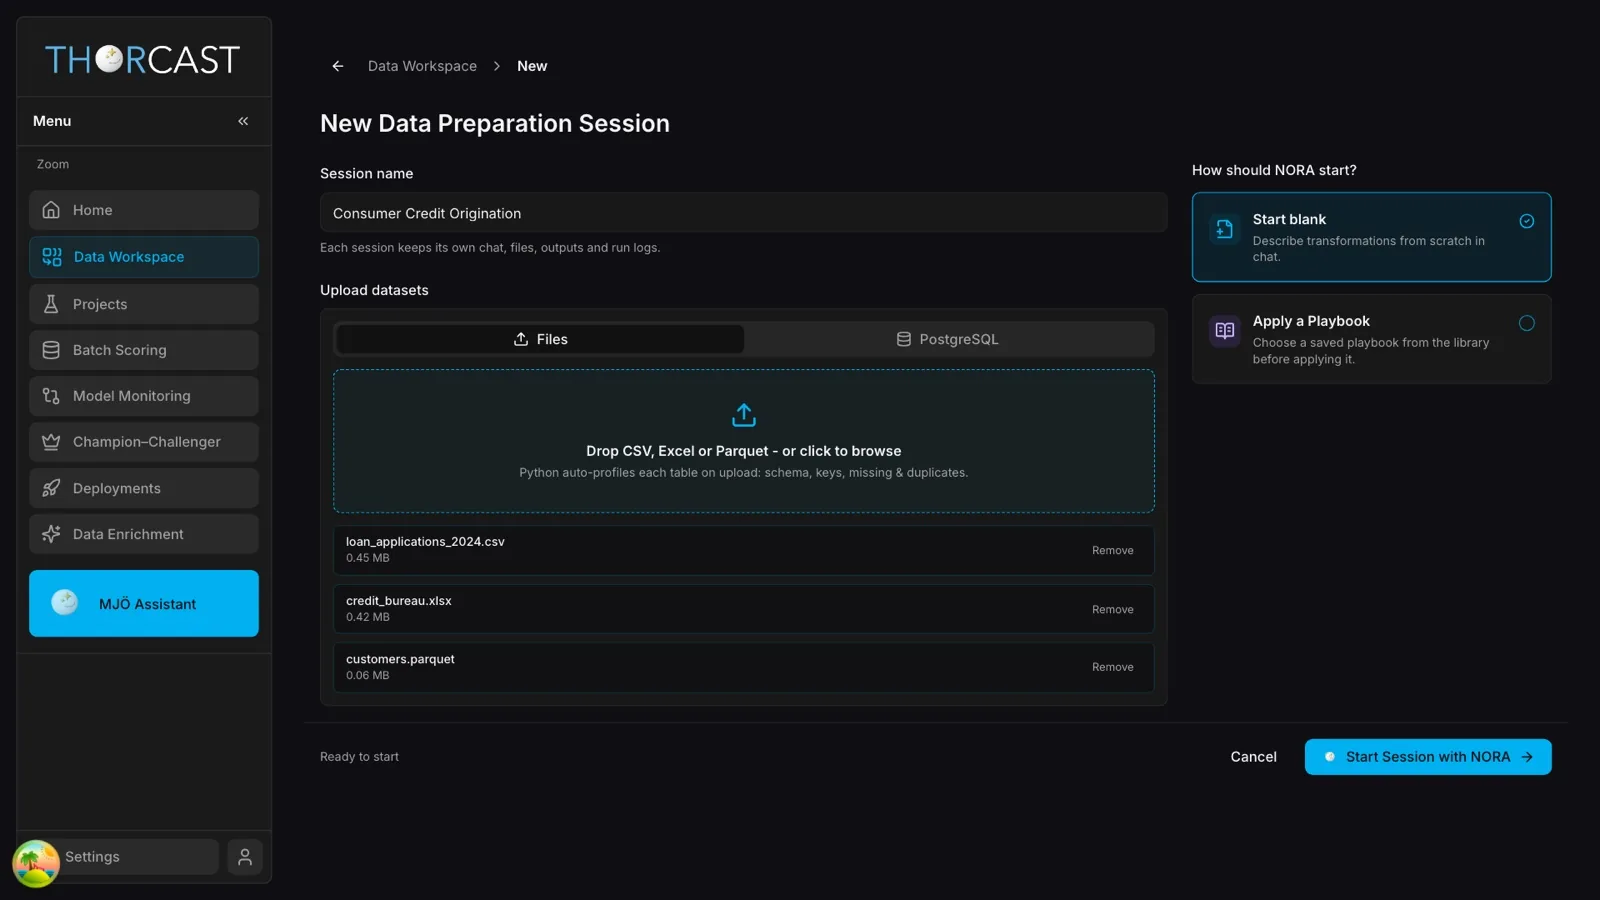1600x900 pixels.
Task: Click the Start blank document icon
Action: (1224, 229)
